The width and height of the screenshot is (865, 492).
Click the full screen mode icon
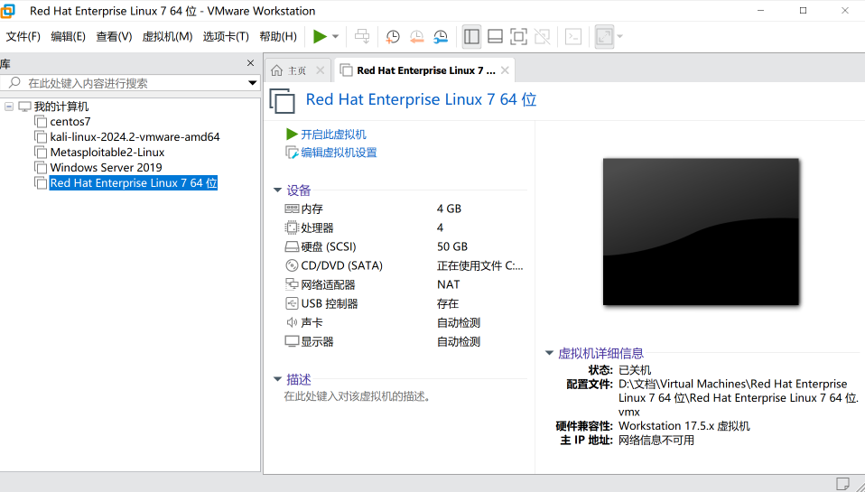pos(519,36)
